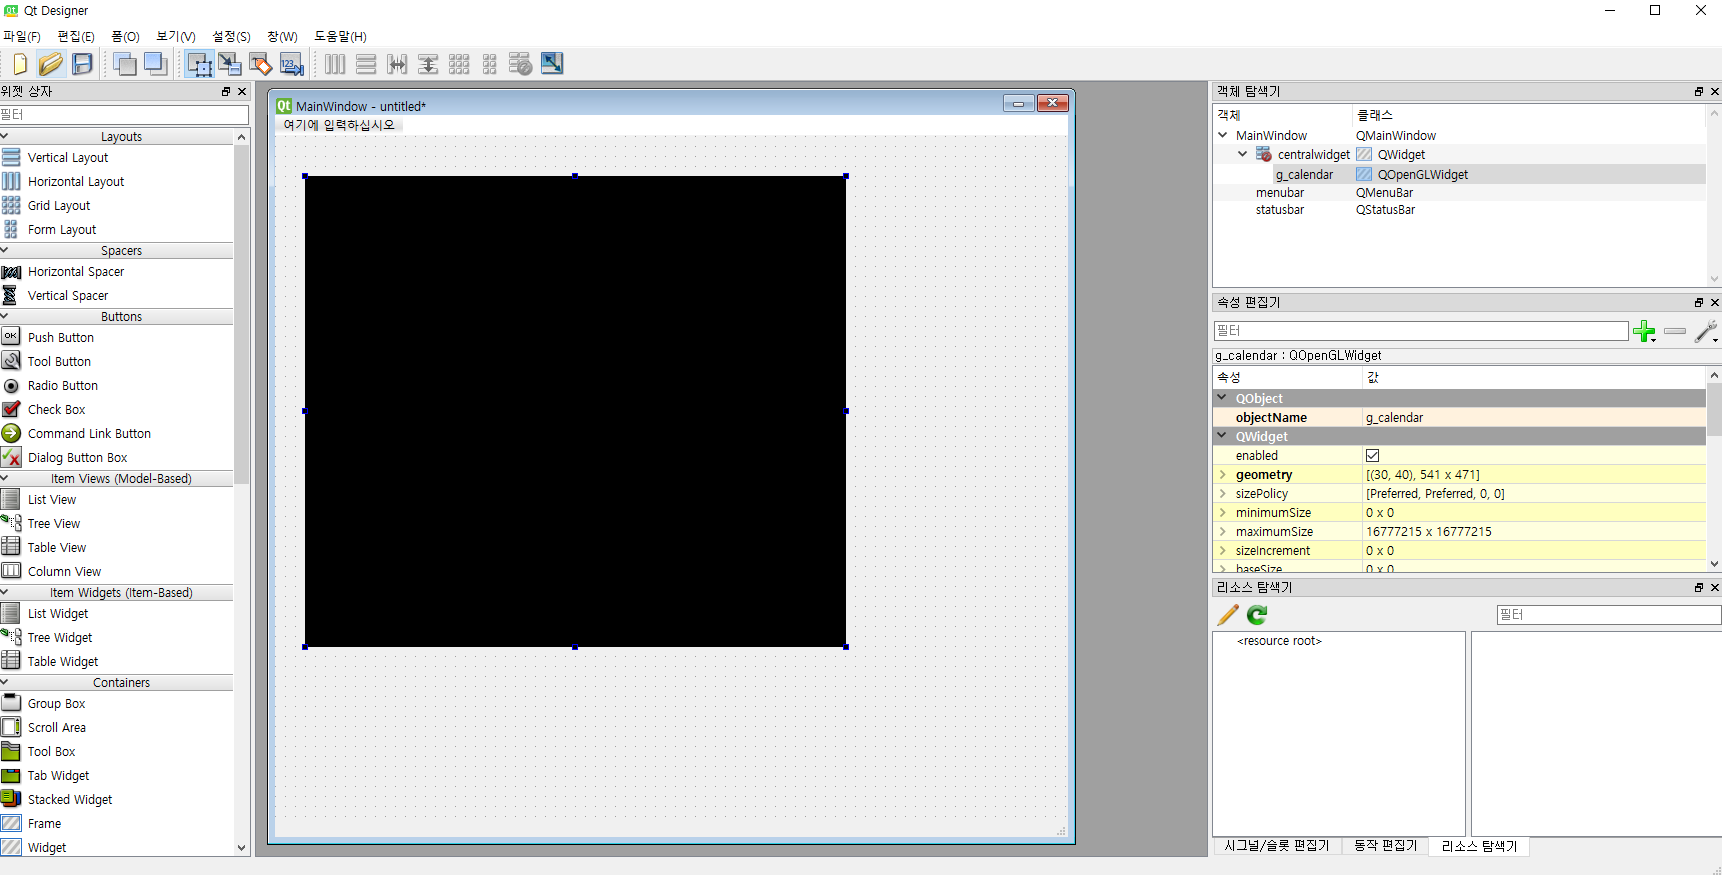
Task: Click the pencil edit resources icon
Action: [1228, 615]
